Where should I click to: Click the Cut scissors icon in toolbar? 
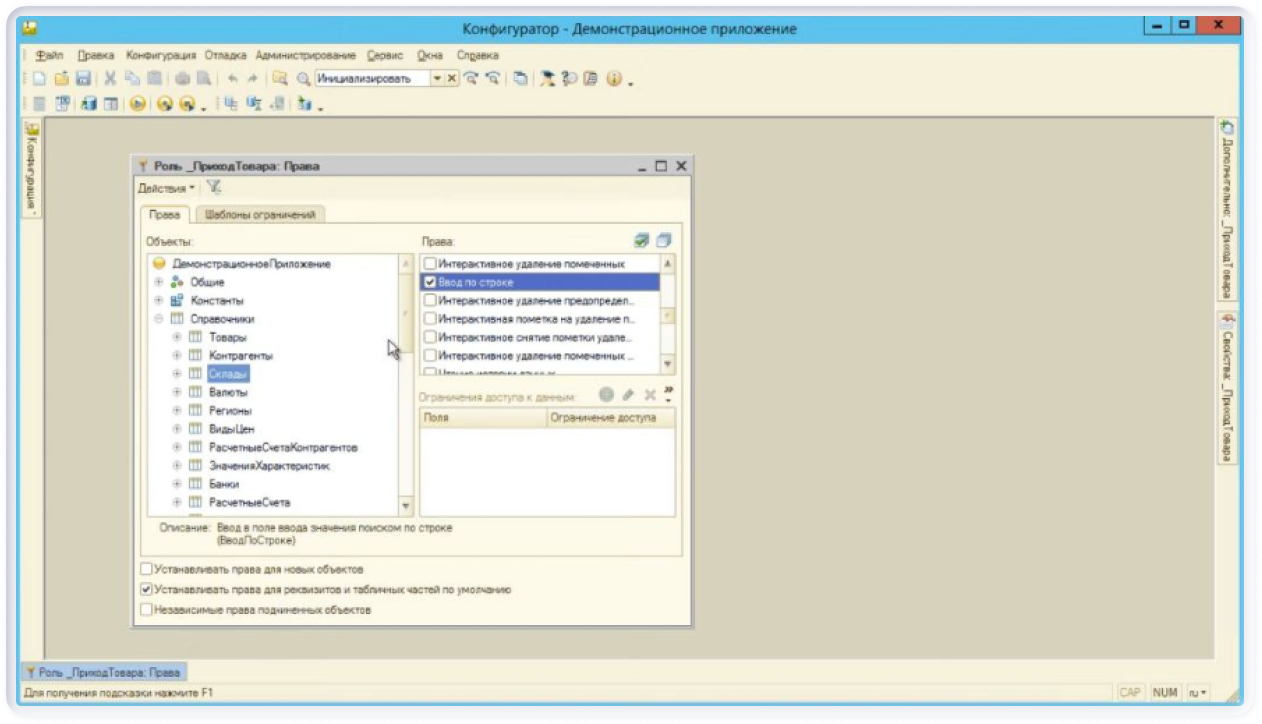tap(110, 78)
